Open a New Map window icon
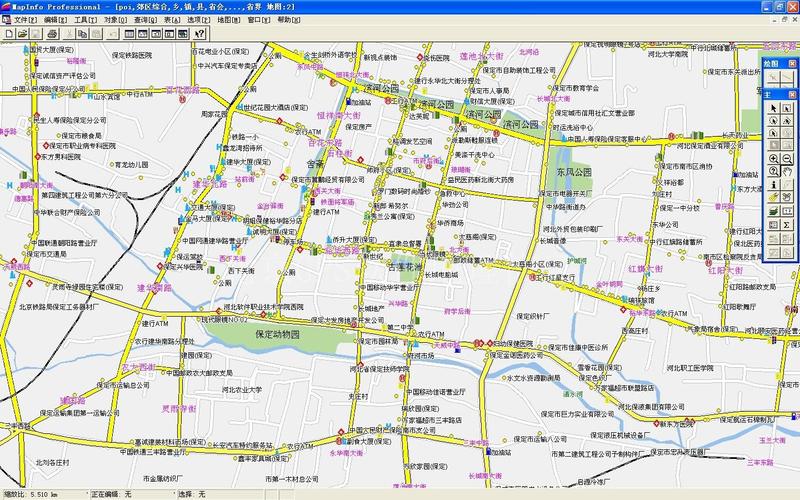 click(143, 34)
